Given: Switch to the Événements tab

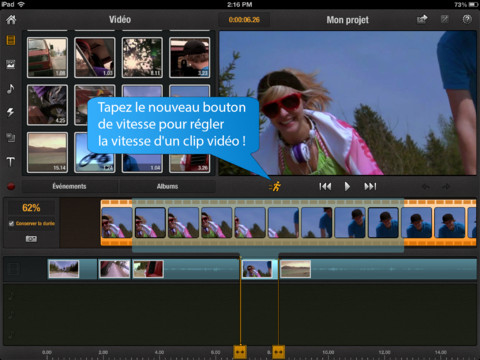Looking at the screenshot, I should pyautogui.click(x=70, y=186).
